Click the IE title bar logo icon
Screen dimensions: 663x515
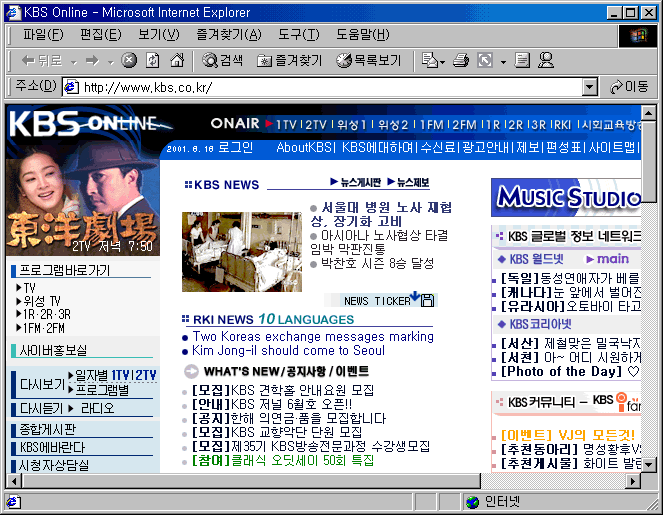(13, 13)
